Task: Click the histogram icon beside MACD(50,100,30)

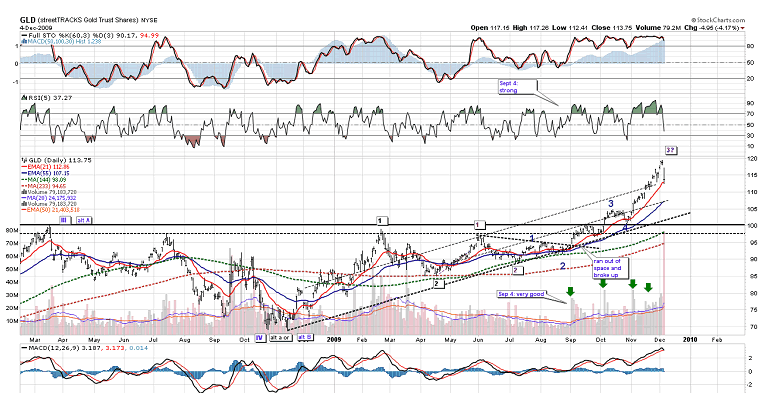Action: [x=24, y=42]
